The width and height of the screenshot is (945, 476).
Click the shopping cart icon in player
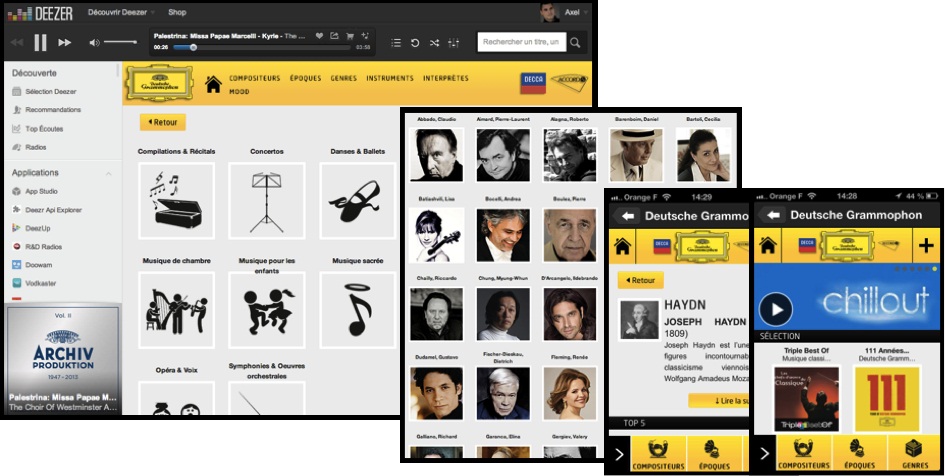[x=350, y=36]
